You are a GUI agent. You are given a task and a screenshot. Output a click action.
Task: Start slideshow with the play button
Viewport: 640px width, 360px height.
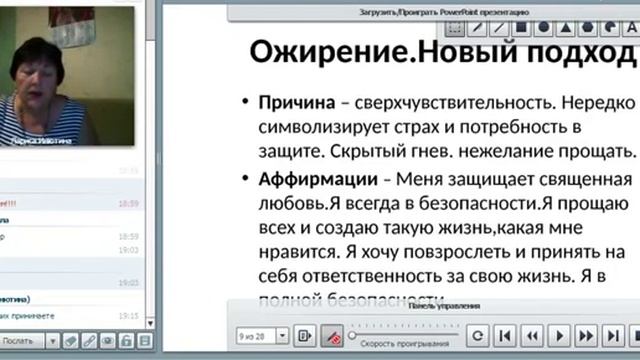pos(559,336)
